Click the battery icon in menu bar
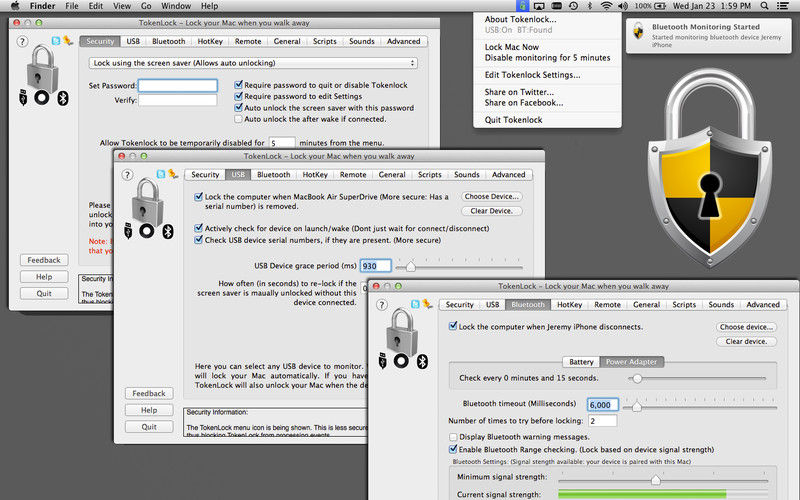The height and width of the screenshot is (500, 800). [660, 6]
